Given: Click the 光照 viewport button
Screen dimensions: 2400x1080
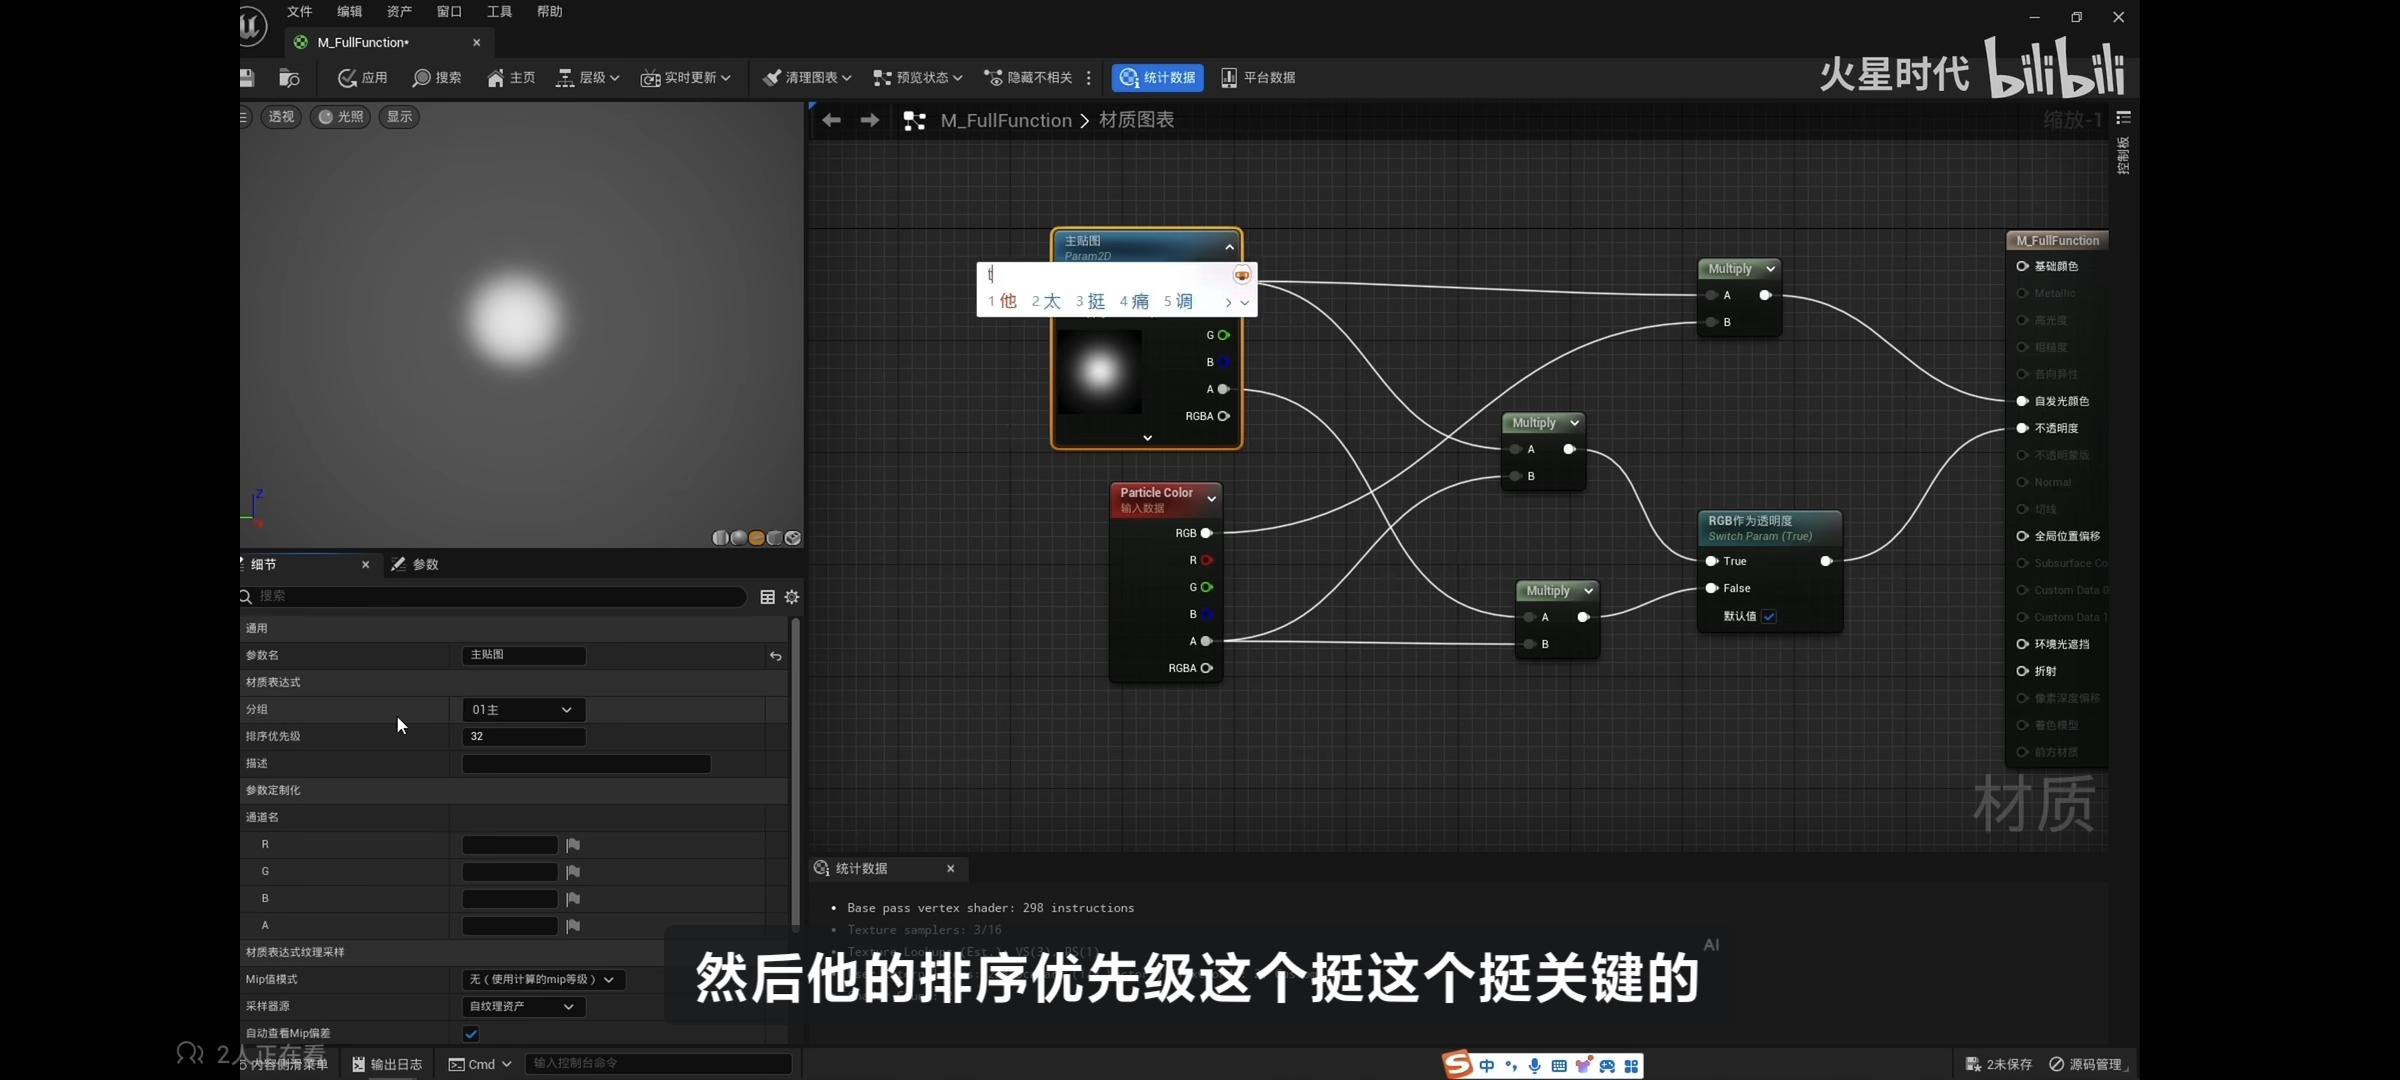Looking at the screenshot, I should (x=340, y=116).
